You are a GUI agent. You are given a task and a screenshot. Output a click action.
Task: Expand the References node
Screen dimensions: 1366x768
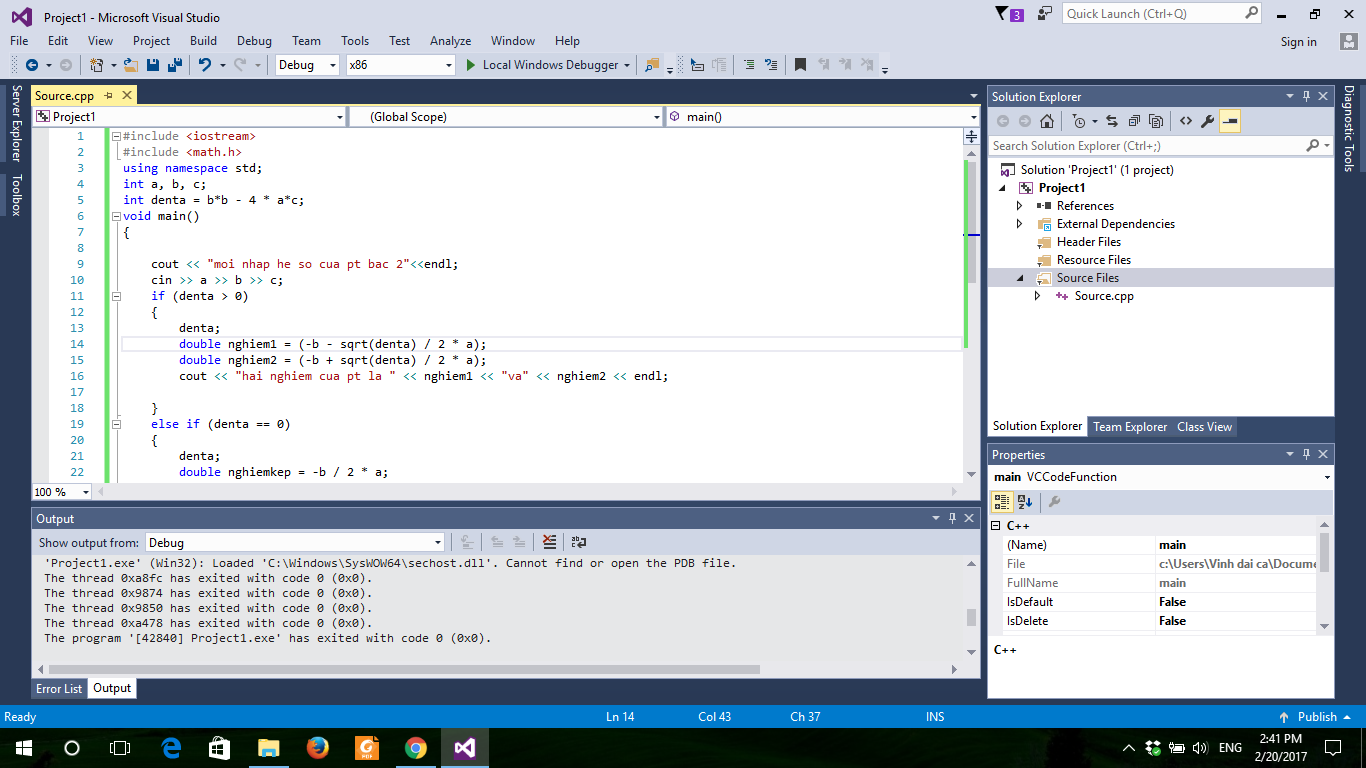tap(1019, 206)
